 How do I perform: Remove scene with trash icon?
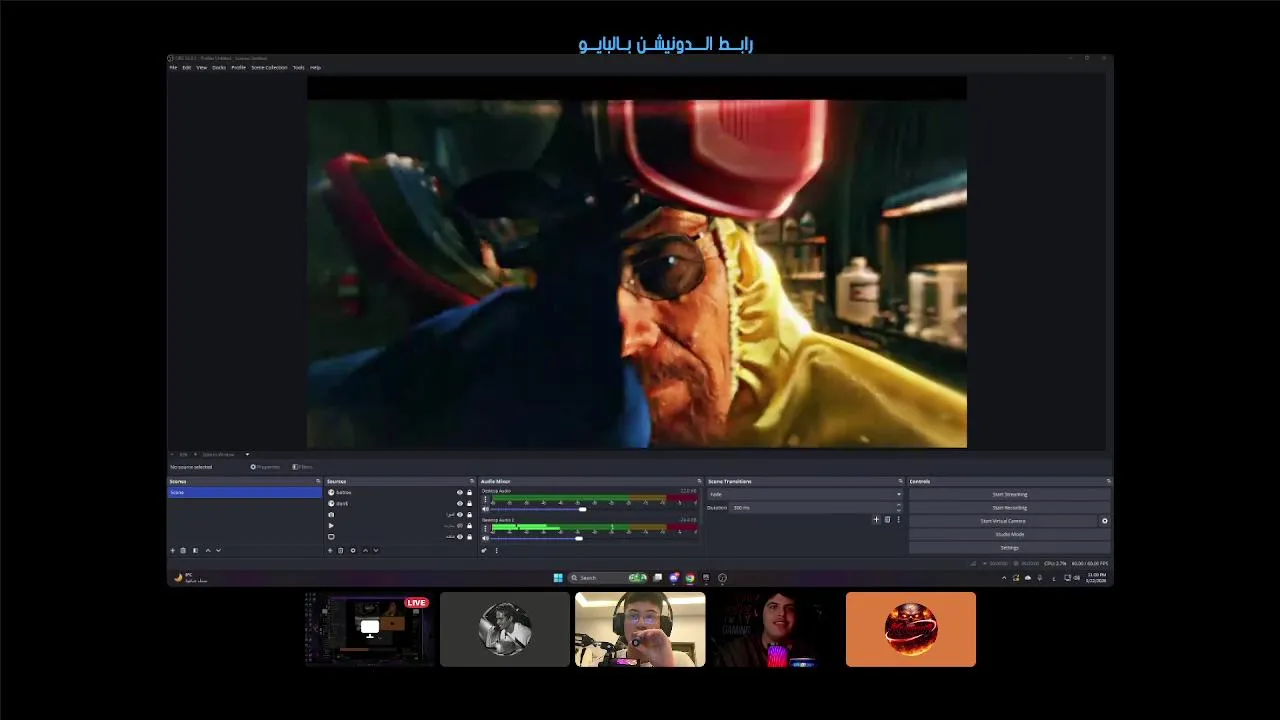pos(183,550)
